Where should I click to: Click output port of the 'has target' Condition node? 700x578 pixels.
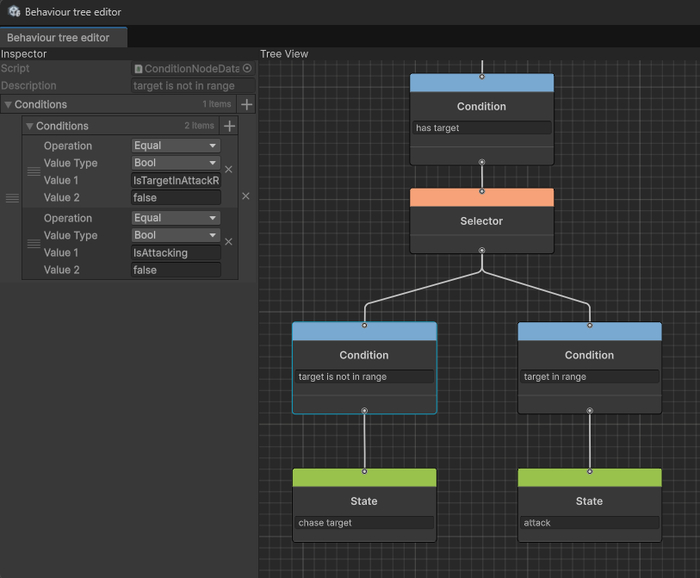point(481,161)
